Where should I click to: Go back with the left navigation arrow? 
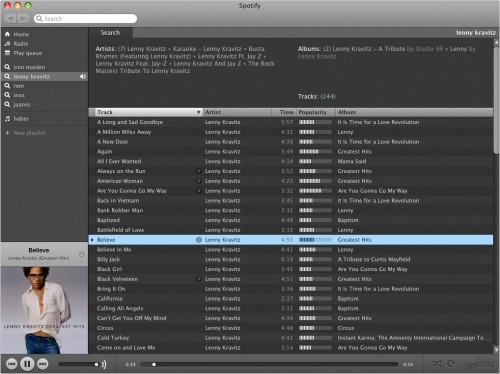point(11,18)
